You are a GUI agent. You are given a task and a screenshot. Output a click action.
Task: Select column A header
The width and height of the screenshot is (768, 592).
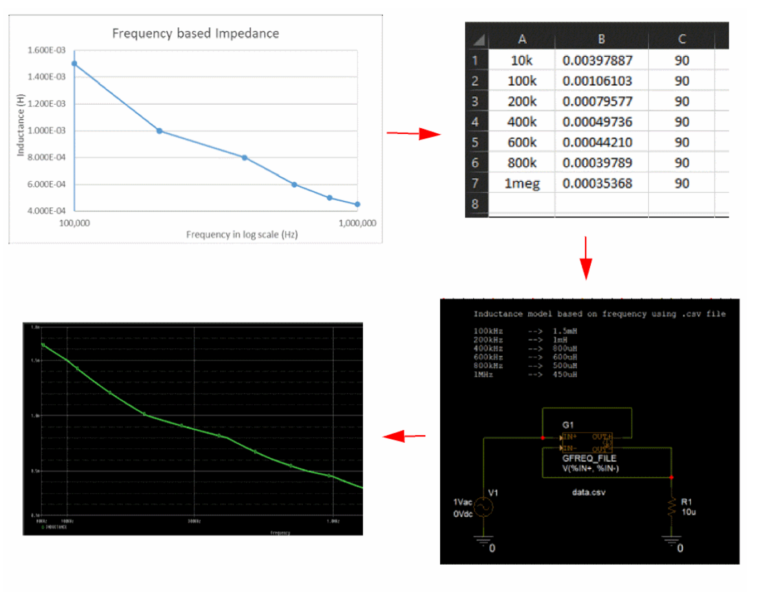click(521, 38)
